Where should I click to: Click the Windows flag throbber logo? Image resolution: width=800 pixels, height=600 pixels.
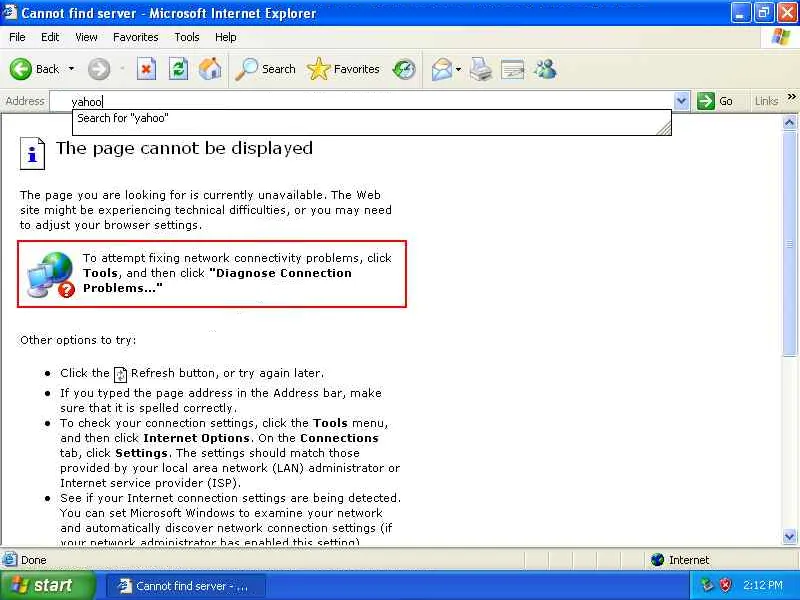[x=781, y=37]
